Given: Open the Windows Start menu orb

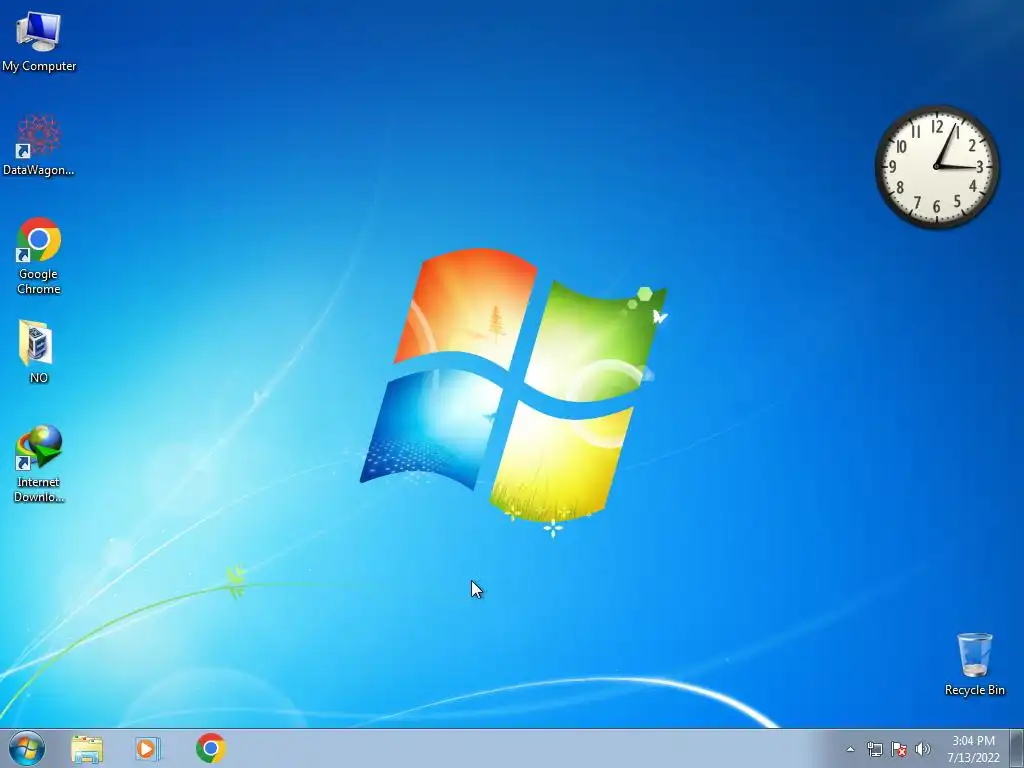Looking at the screenshot, I should [x=27, y=748].
